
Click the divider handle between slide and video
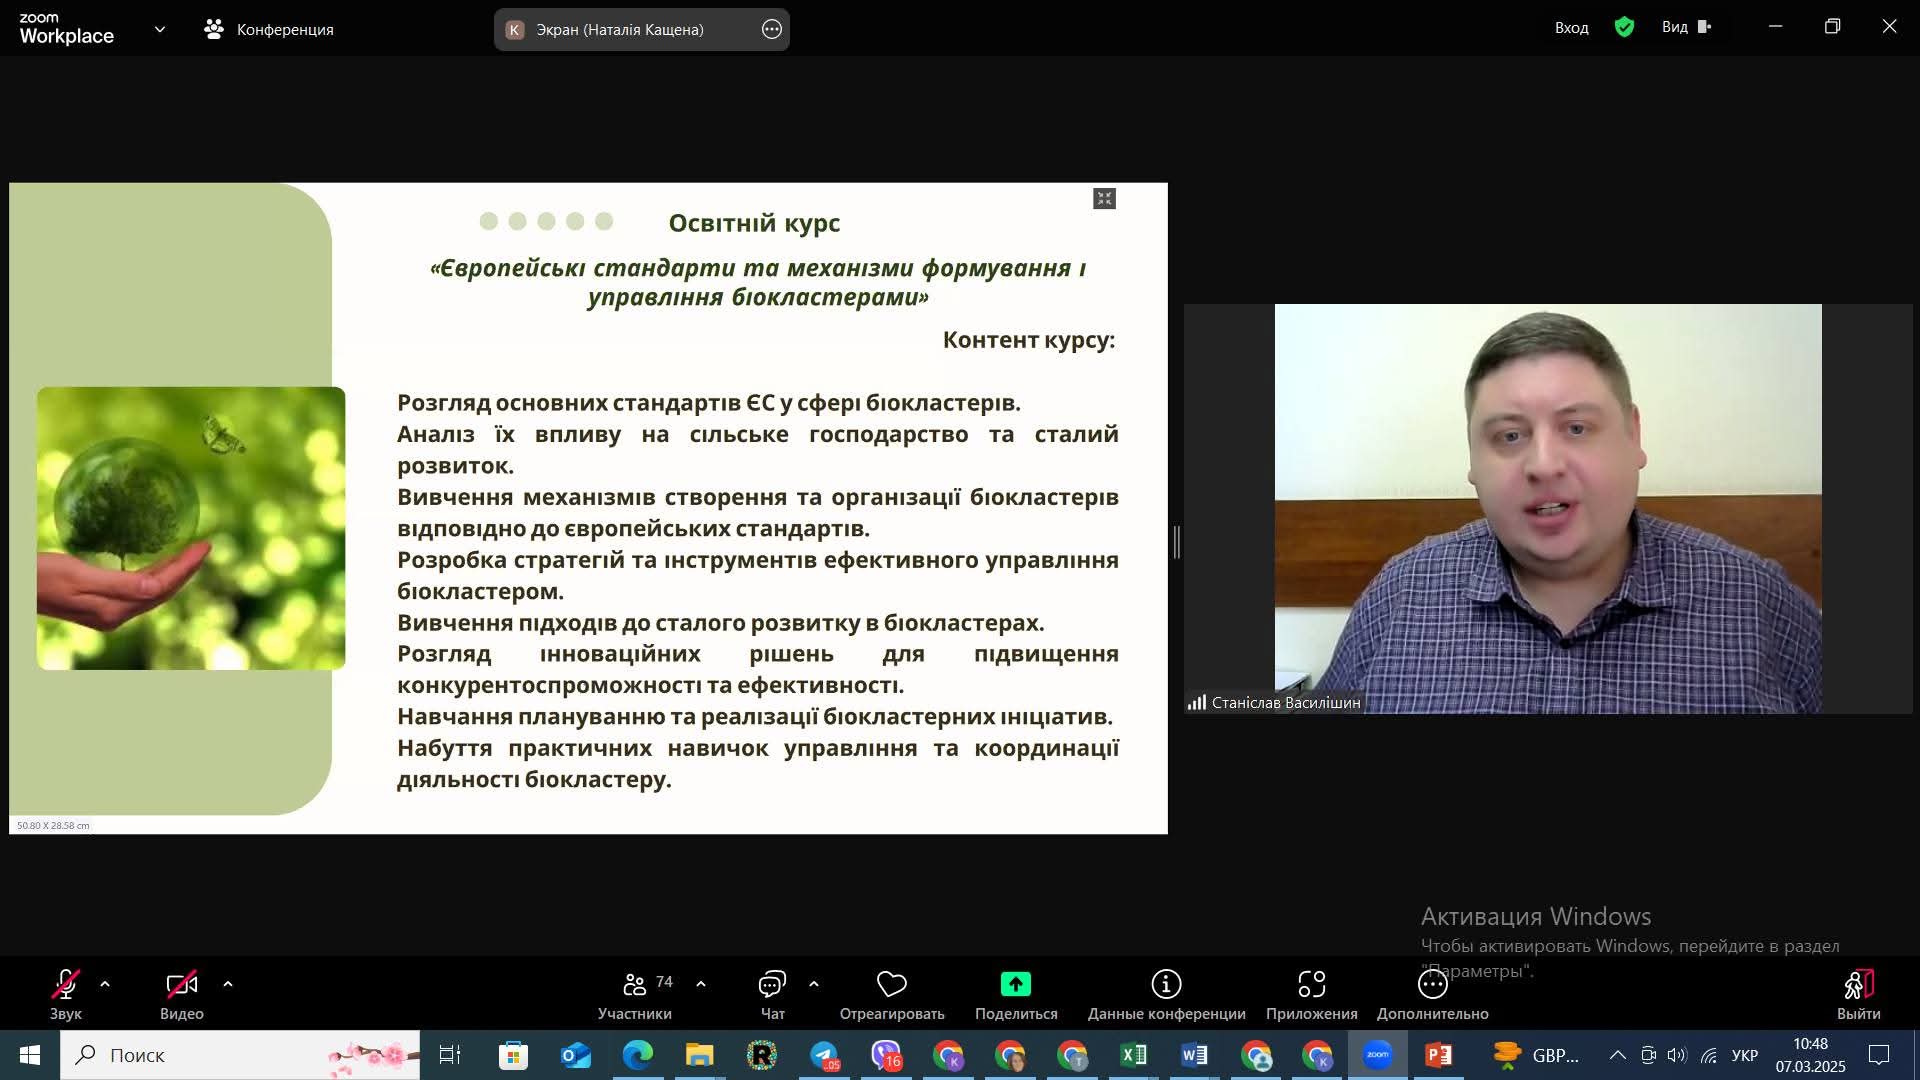click(x=1177, y=542)
